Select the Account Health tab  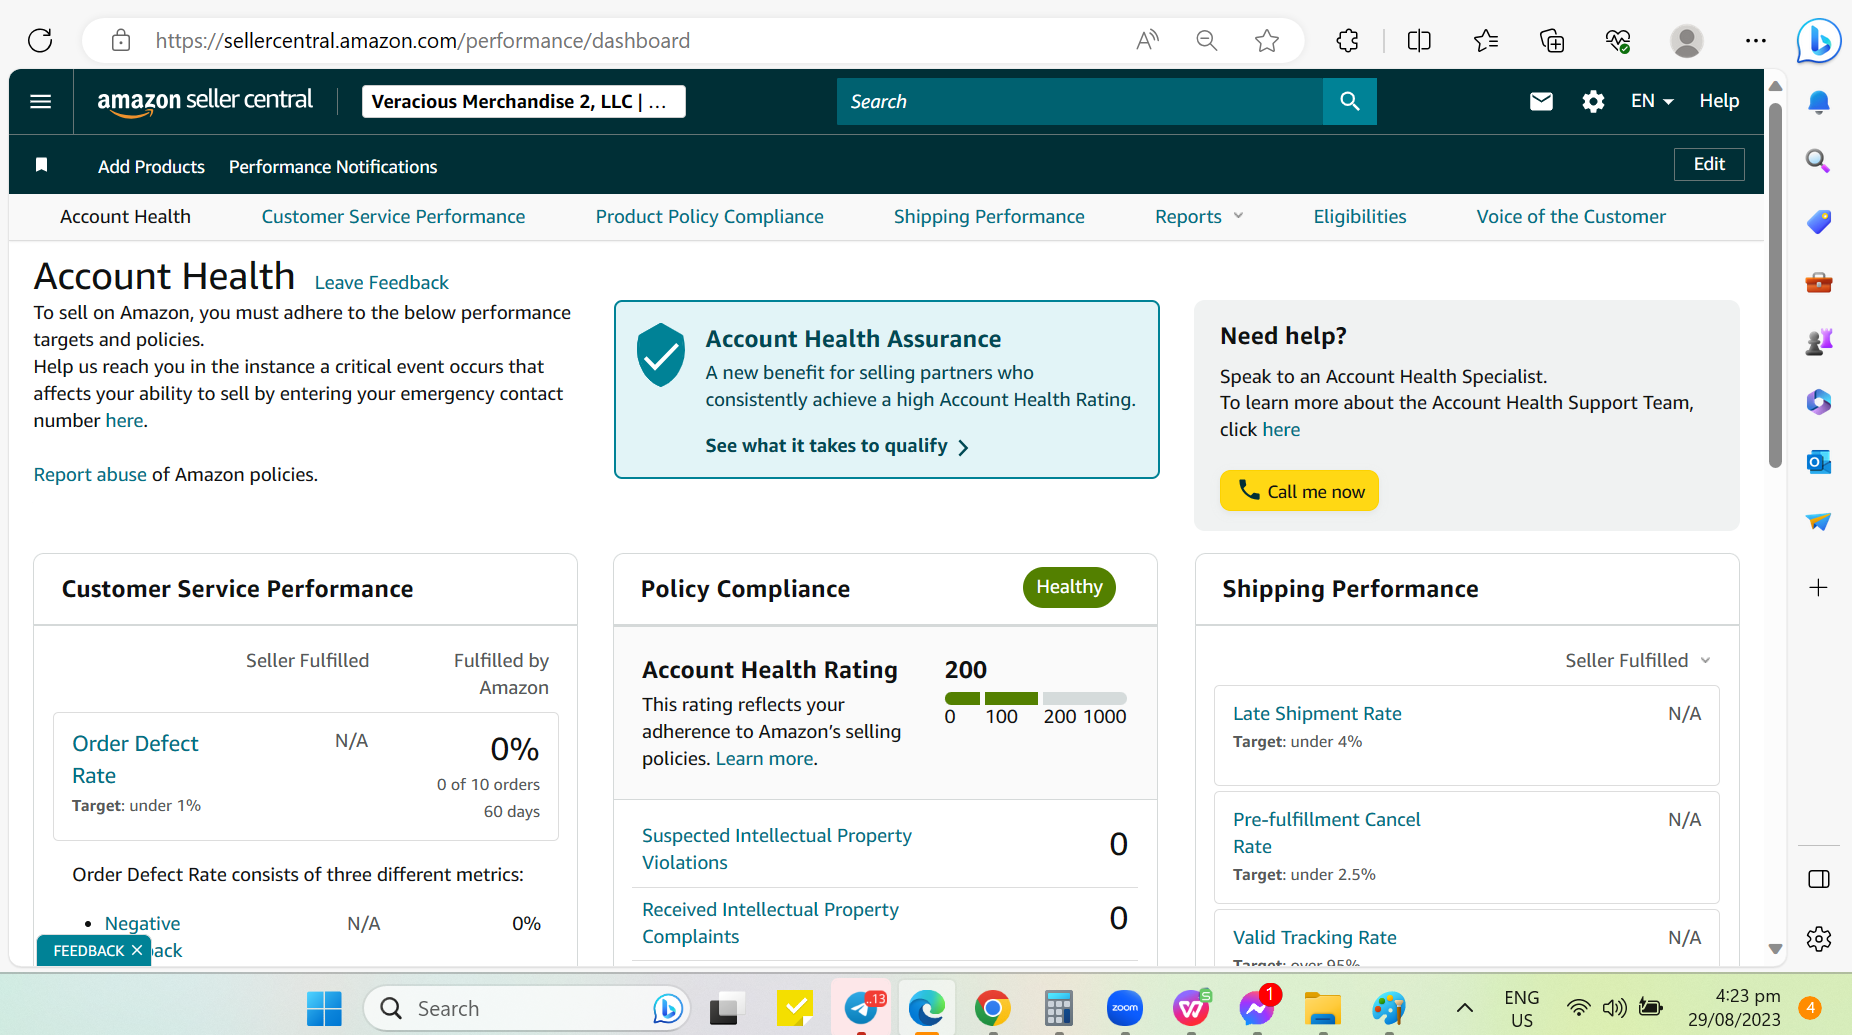(125, 216)
